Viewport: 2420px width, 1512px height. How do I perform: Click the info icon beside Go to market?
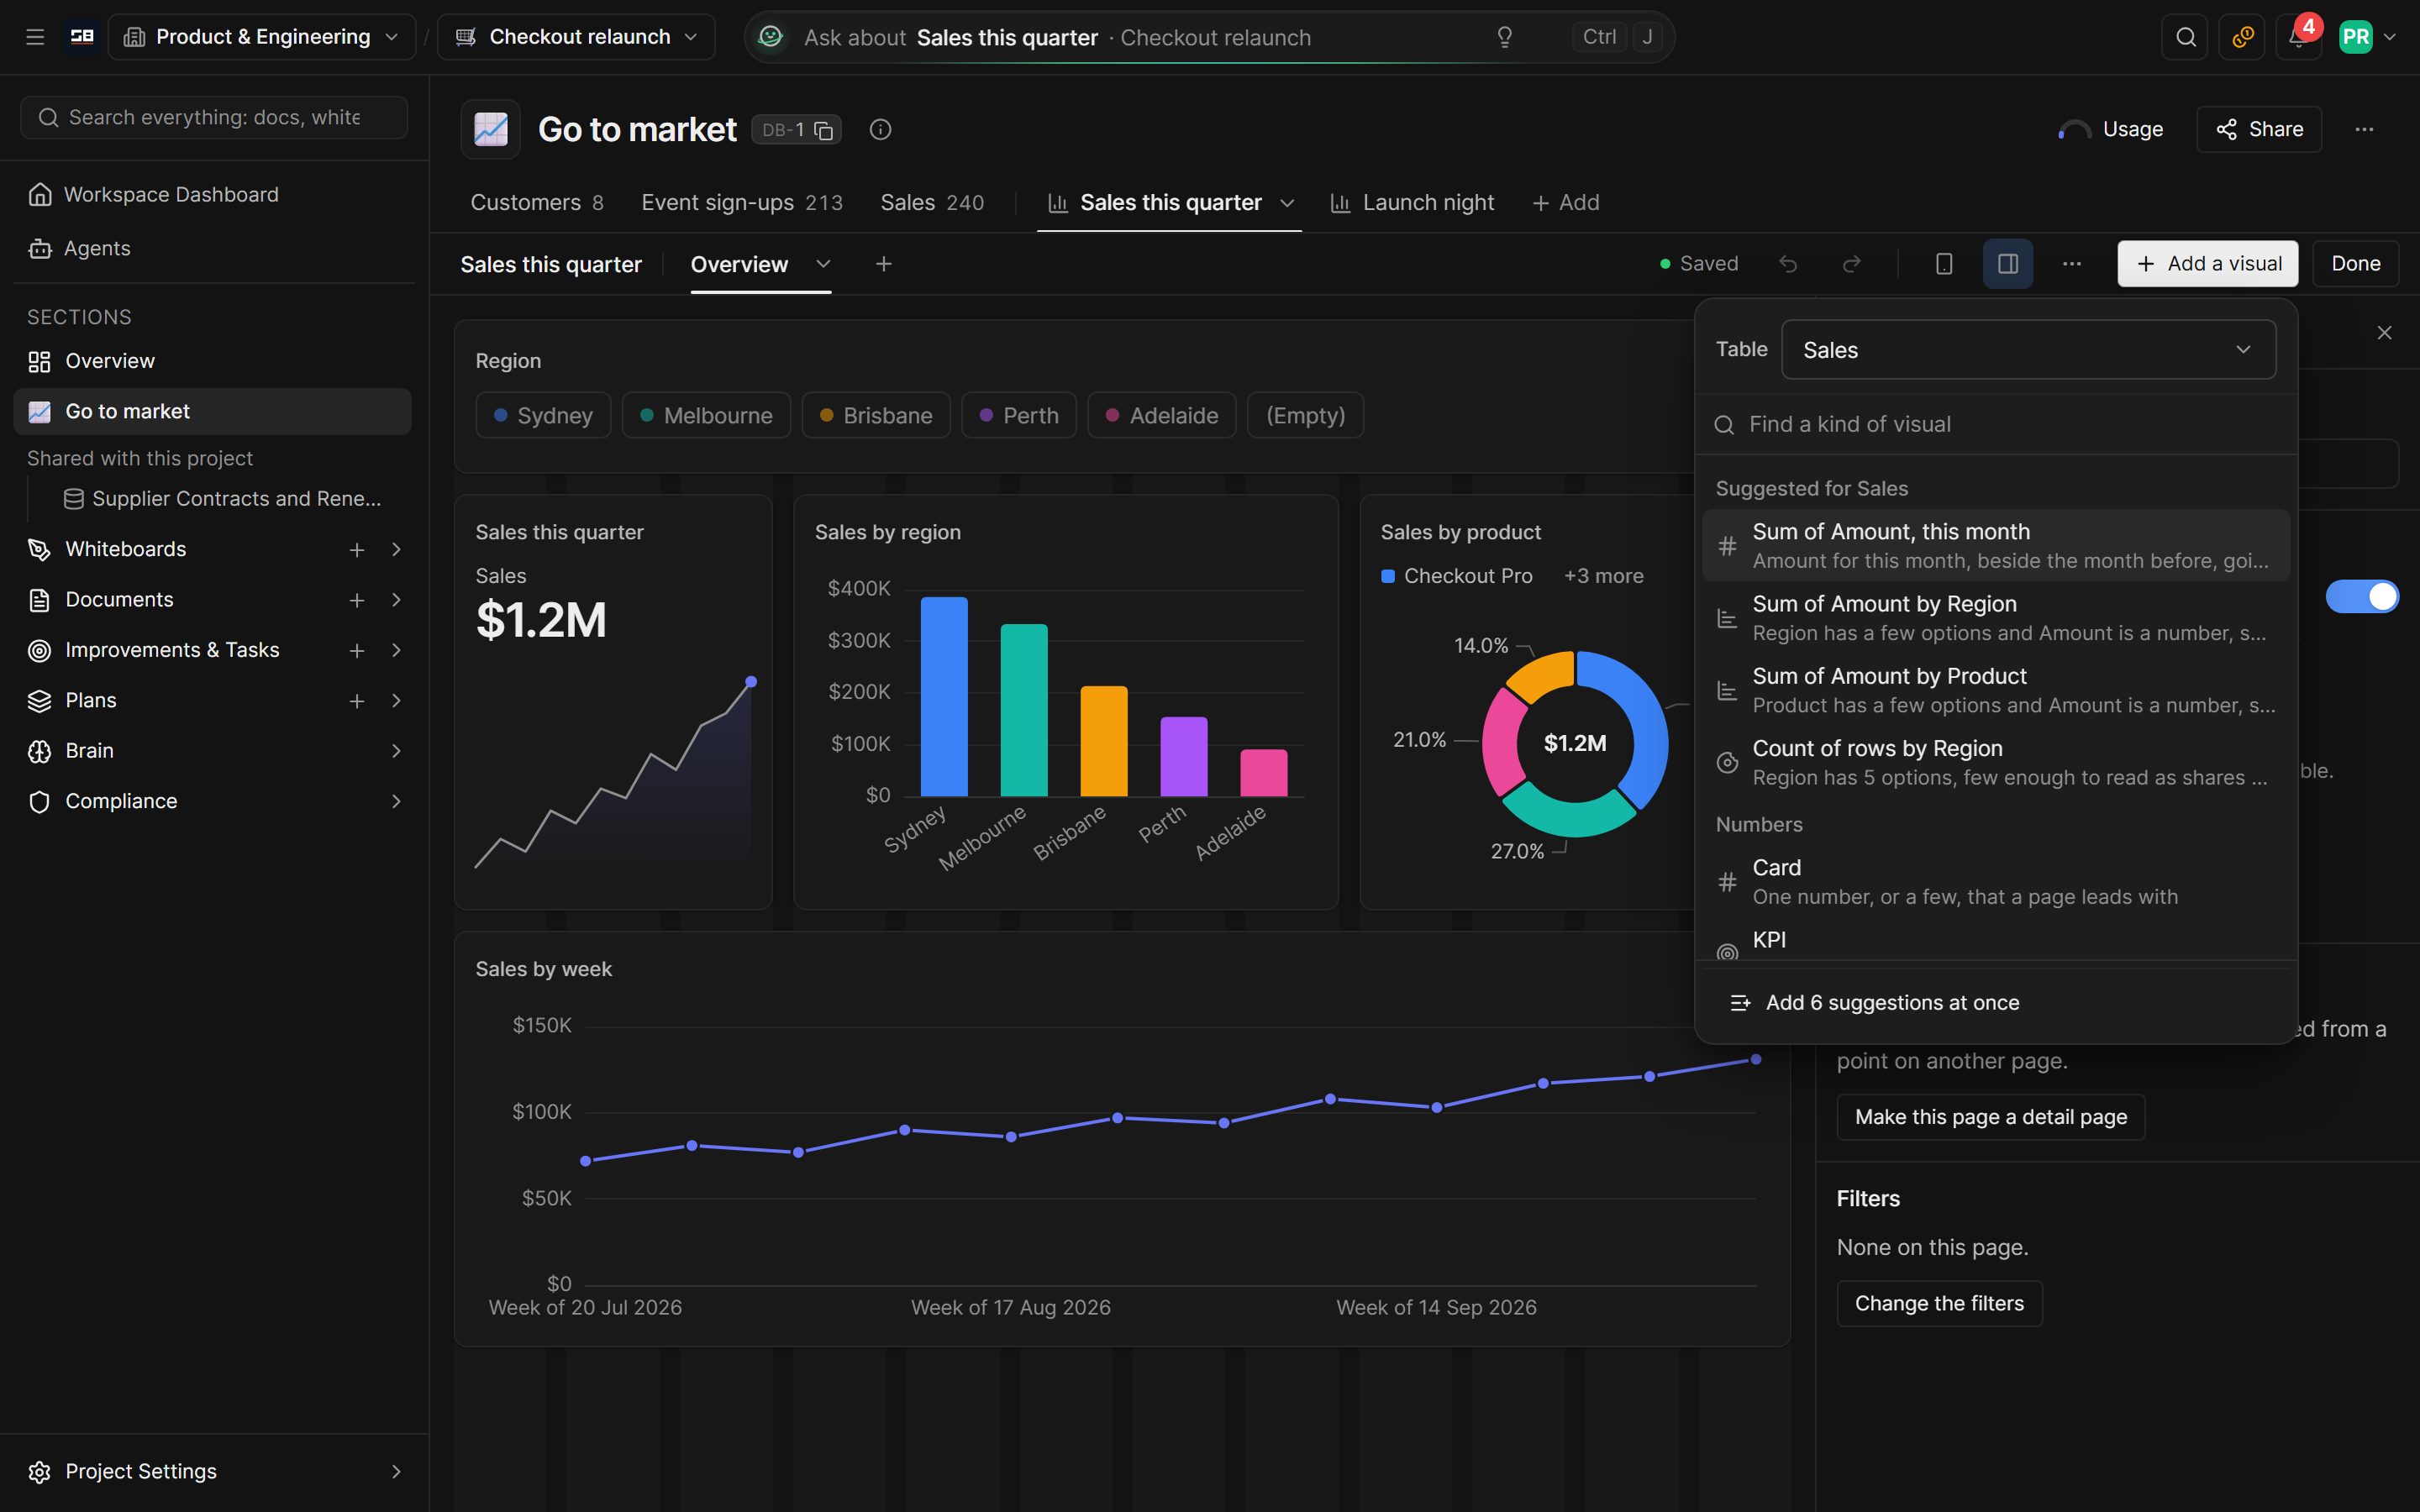[880, 129]
